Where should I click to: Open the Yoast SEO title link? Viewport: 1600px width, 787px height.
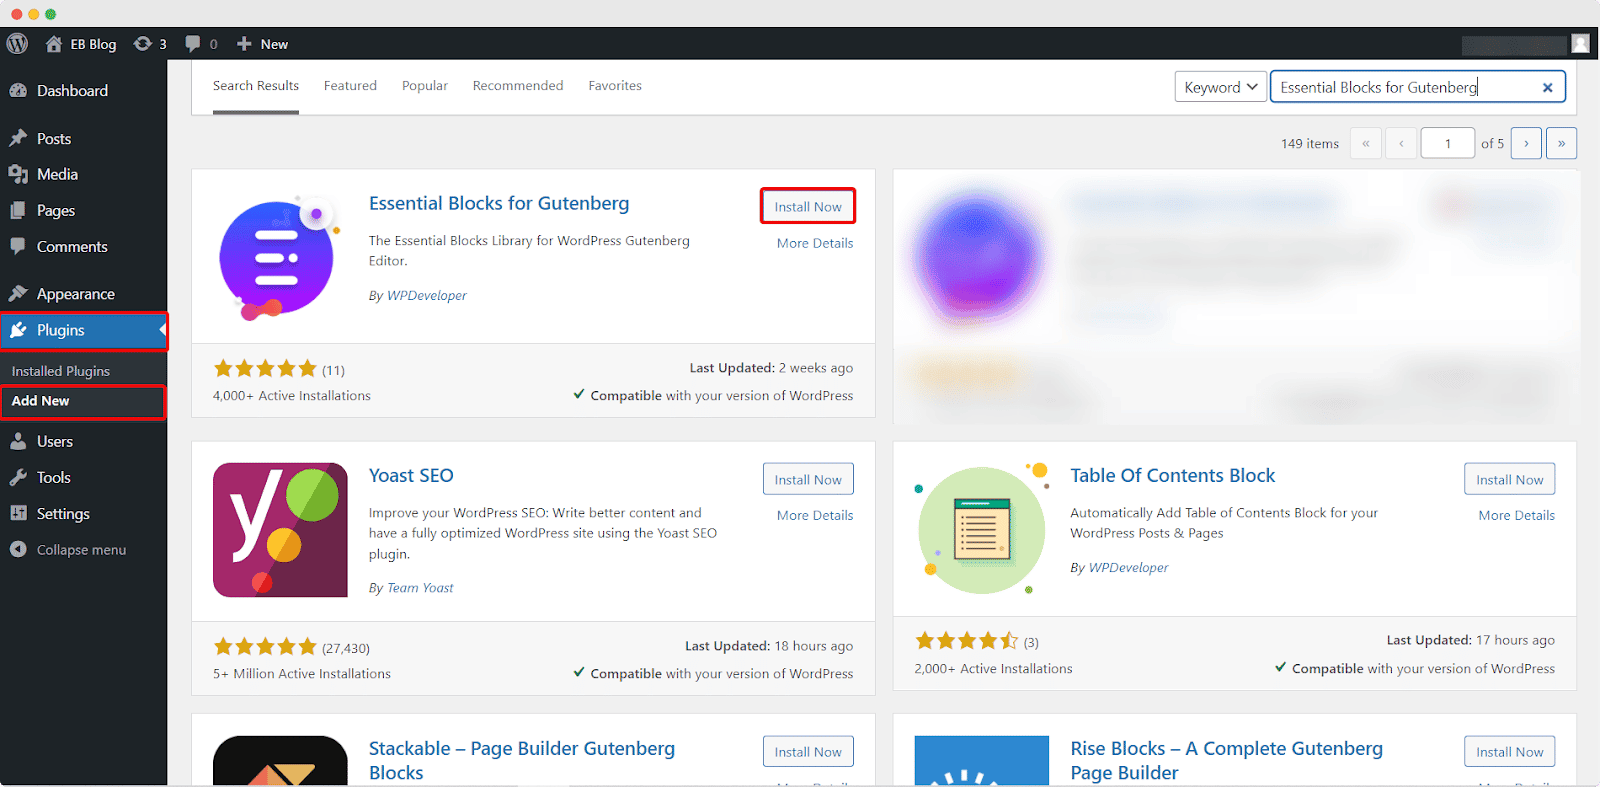tap(411, 475)
